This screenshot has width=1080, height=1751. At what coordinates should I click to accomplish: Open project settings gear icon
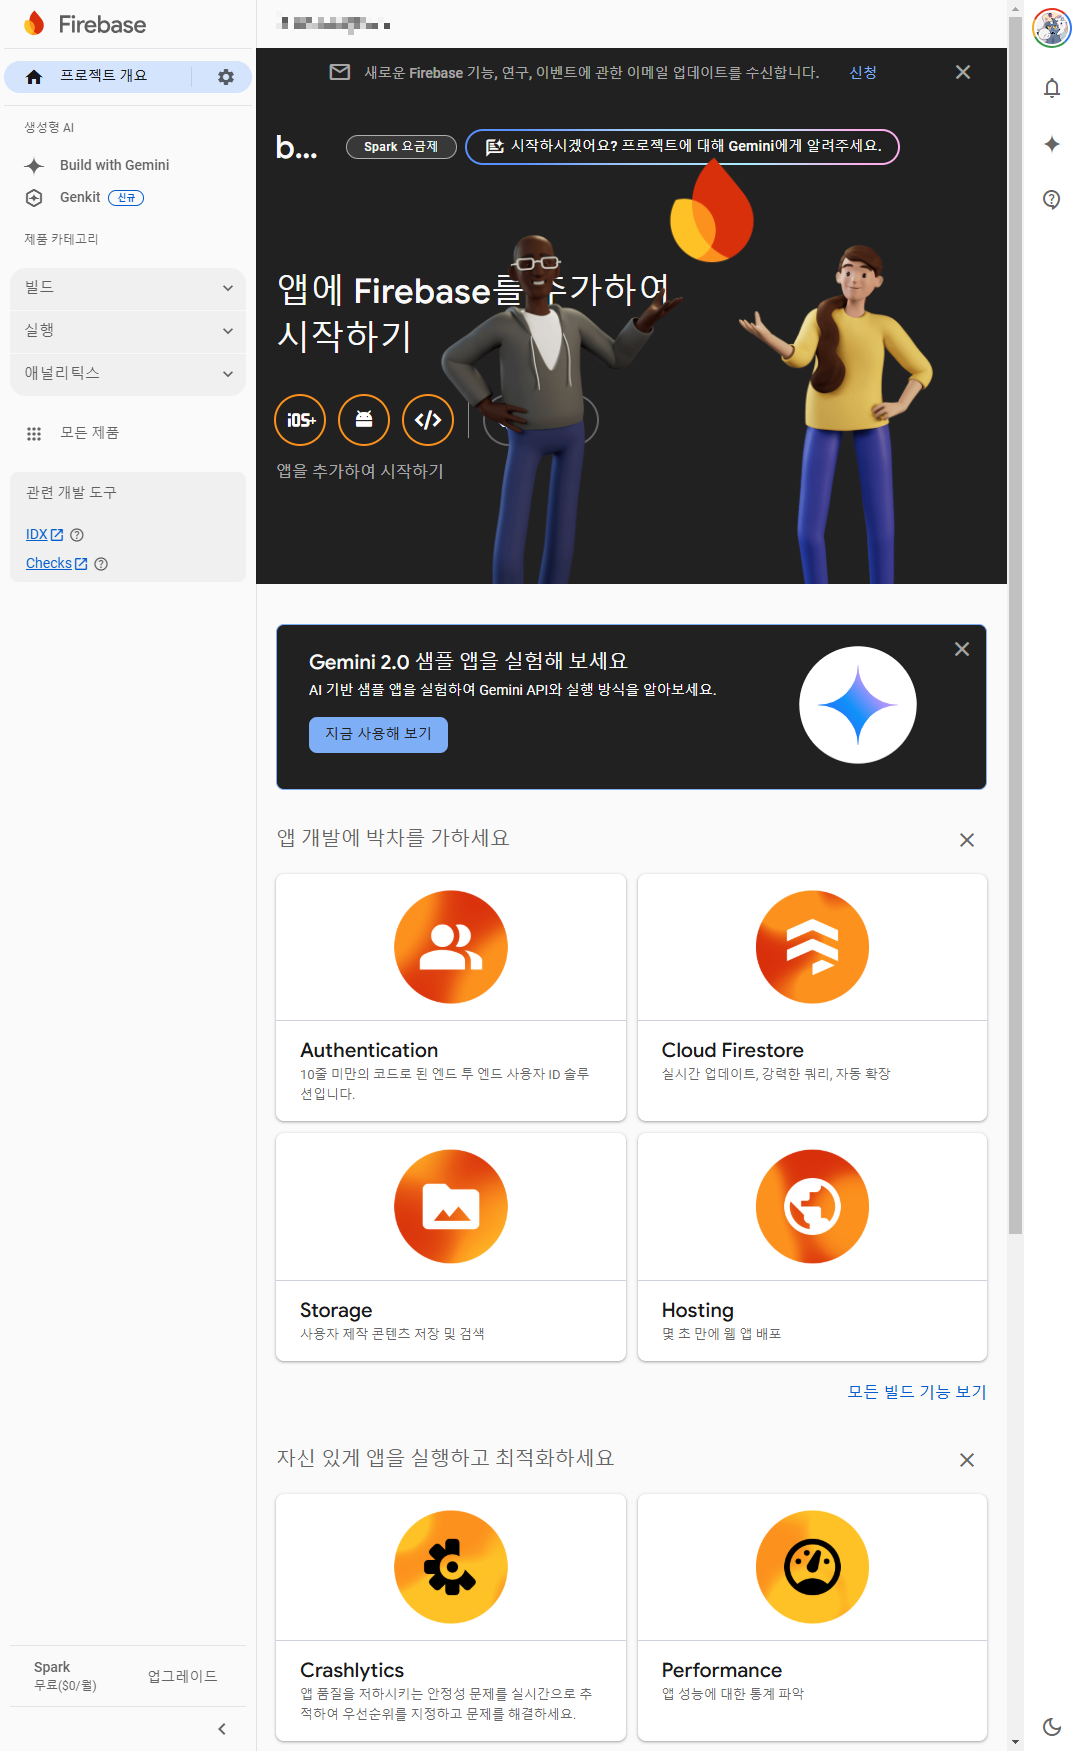point(226,77)
